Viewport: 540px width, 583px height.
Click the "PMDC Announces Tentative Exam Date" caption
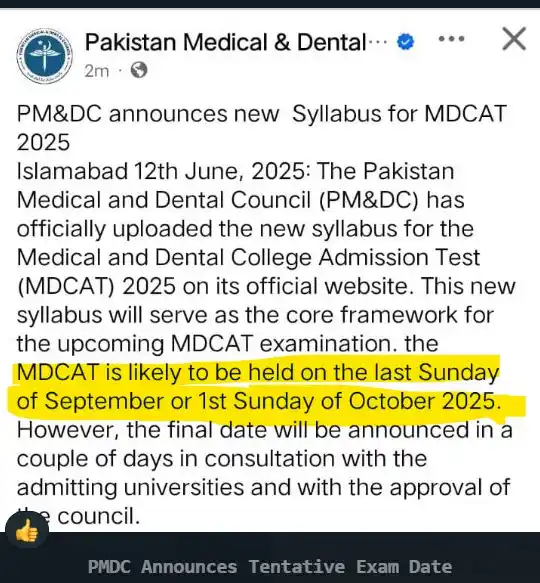[270, 567]
